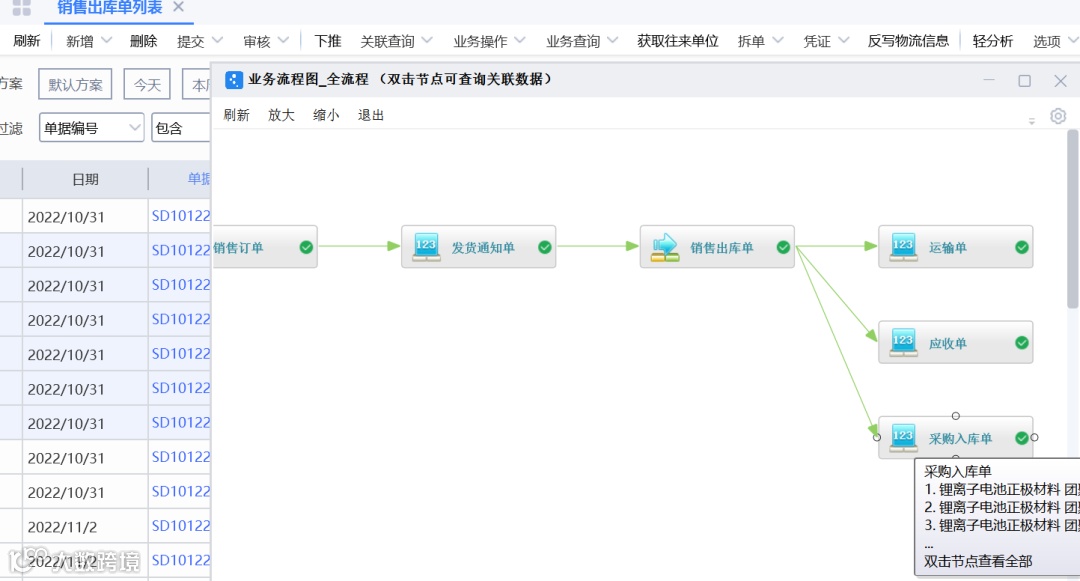
Task: Click 获取往来单位 in the toolbar
Action: coord(678,41)
